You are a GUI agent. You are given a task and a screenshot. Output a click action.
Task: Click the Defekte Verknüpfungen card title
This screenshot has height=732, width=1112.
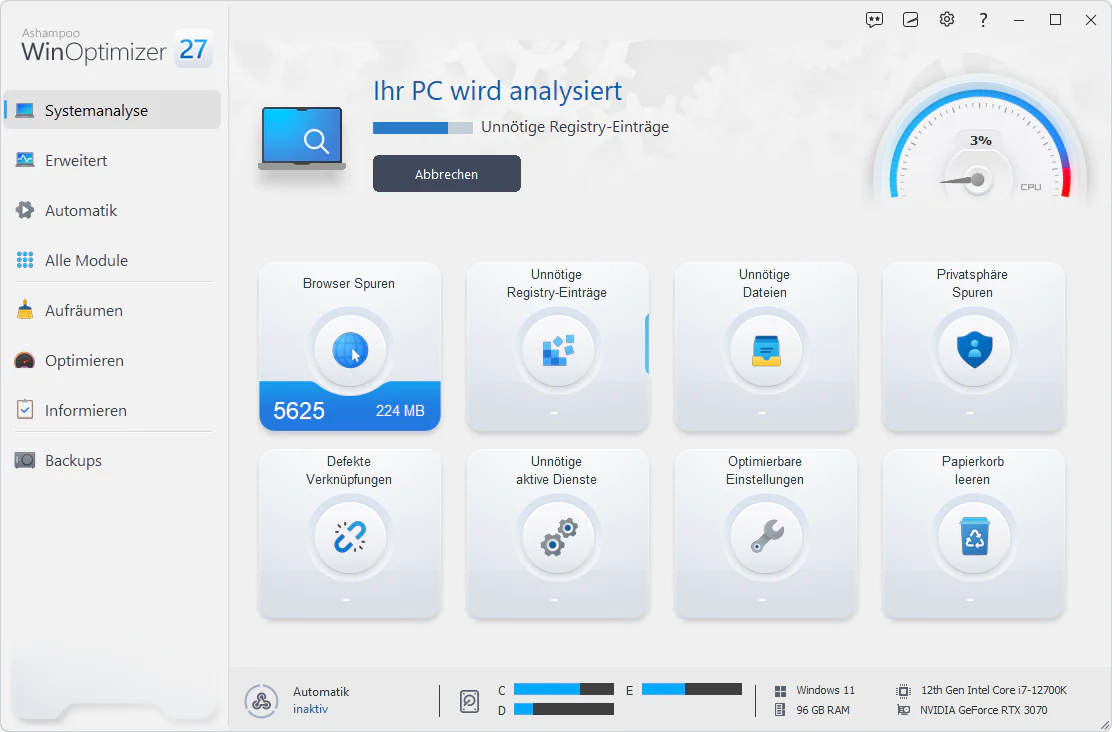coord(348,470)
